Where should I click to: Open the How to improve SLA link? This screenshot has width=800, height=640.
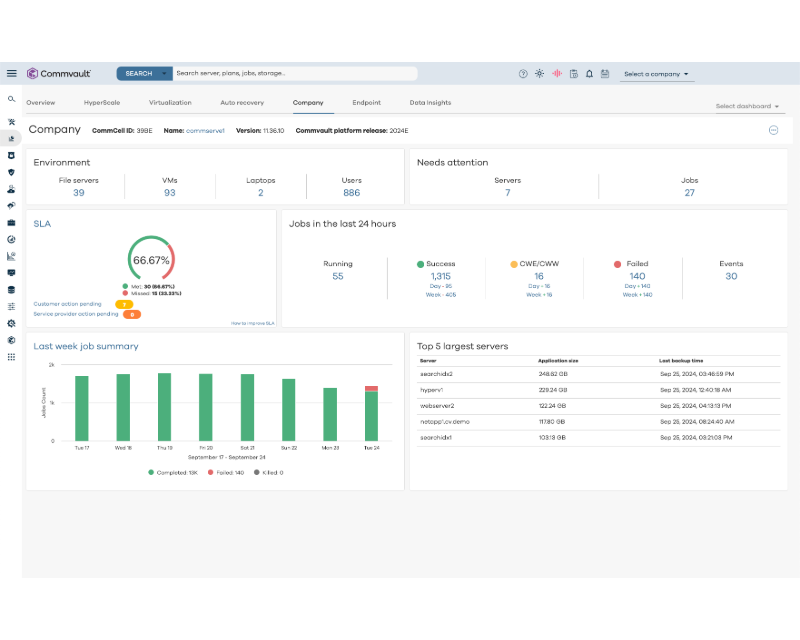(252, 323)
